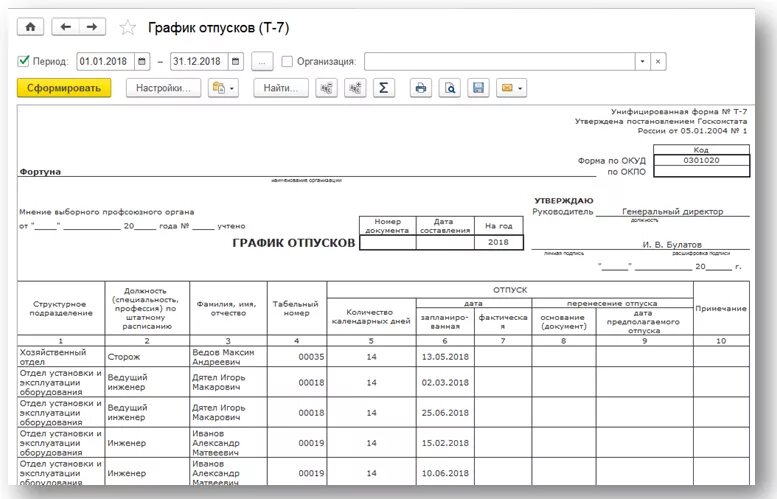This screenshot has width=777, height=499.
Task: Expand all groups icon
Action: tap(355, 88)
